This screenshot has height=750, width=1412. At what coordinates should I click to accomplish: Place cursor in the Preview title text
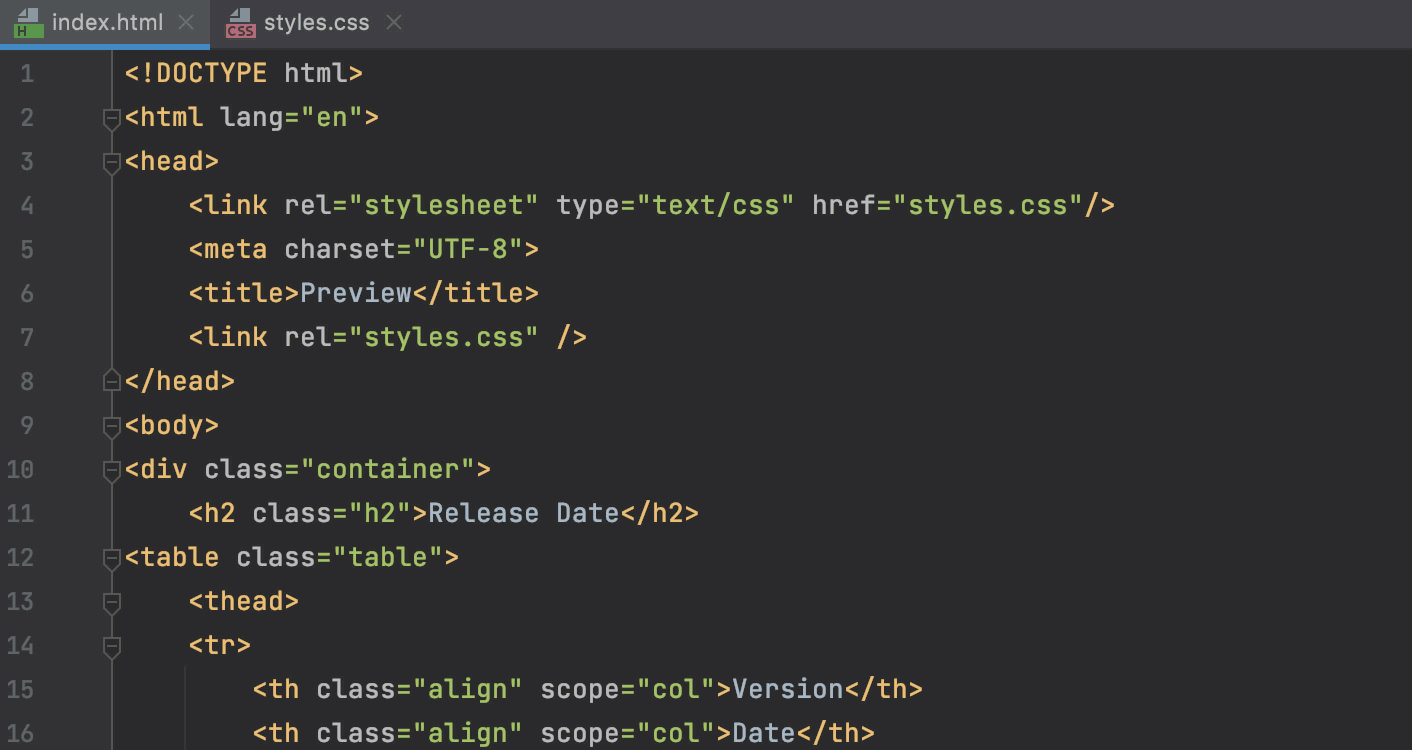tap(357, 292)
